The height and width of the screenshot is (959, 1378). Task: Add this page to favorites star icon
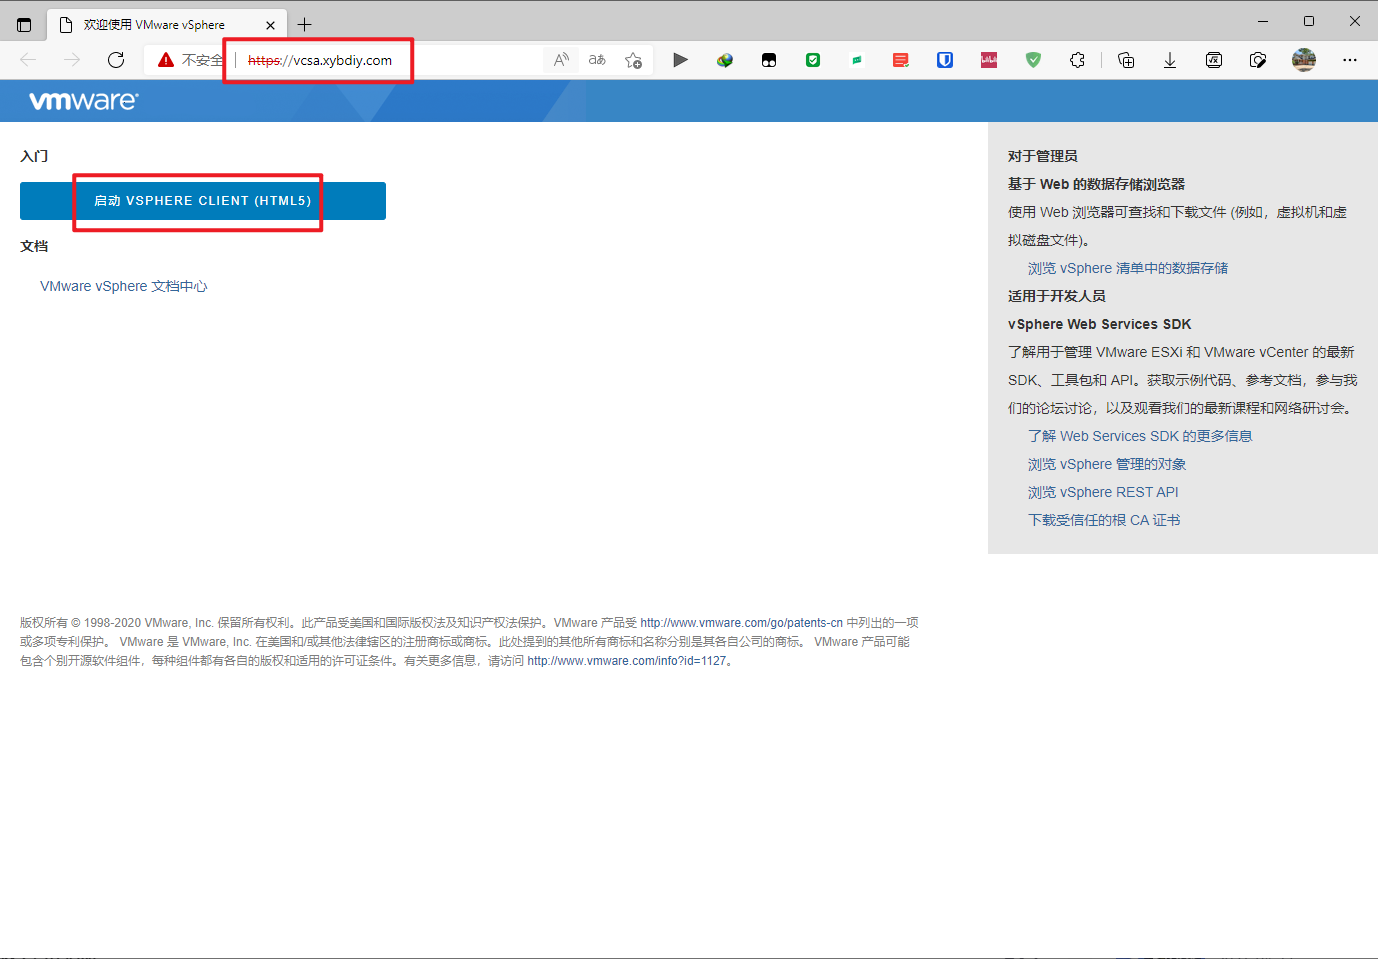pos(633,60)
